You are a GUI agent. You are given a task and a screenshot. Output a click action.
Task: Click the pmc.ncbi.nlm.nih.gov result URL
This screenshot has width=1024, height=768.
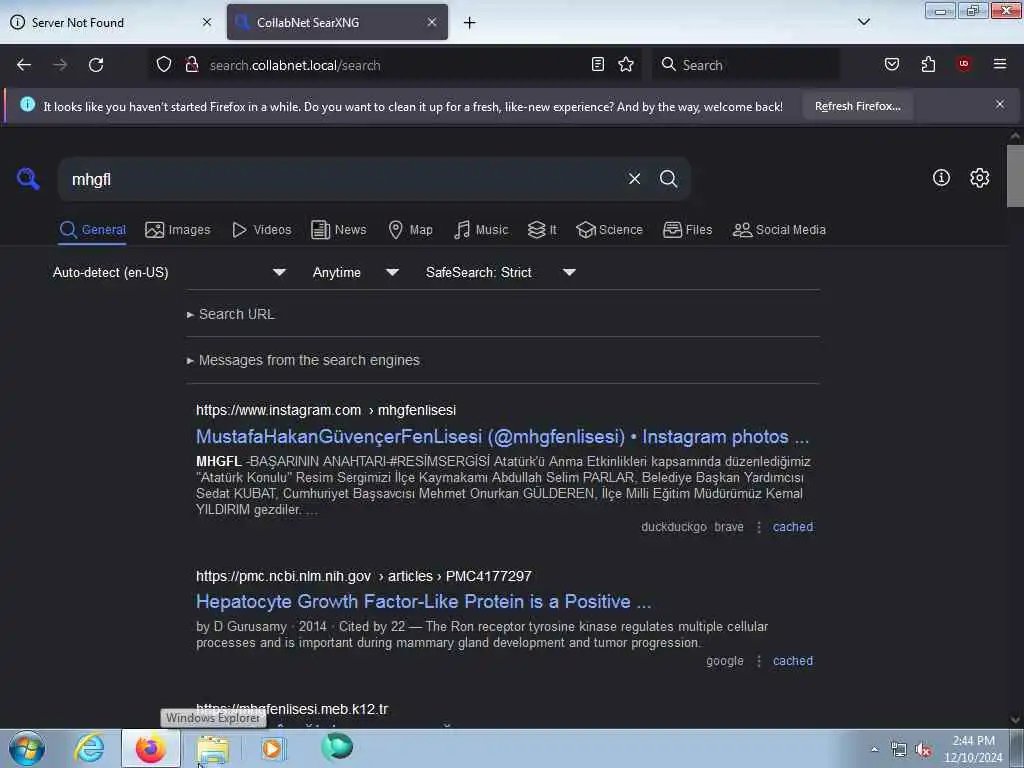(364, 576)
